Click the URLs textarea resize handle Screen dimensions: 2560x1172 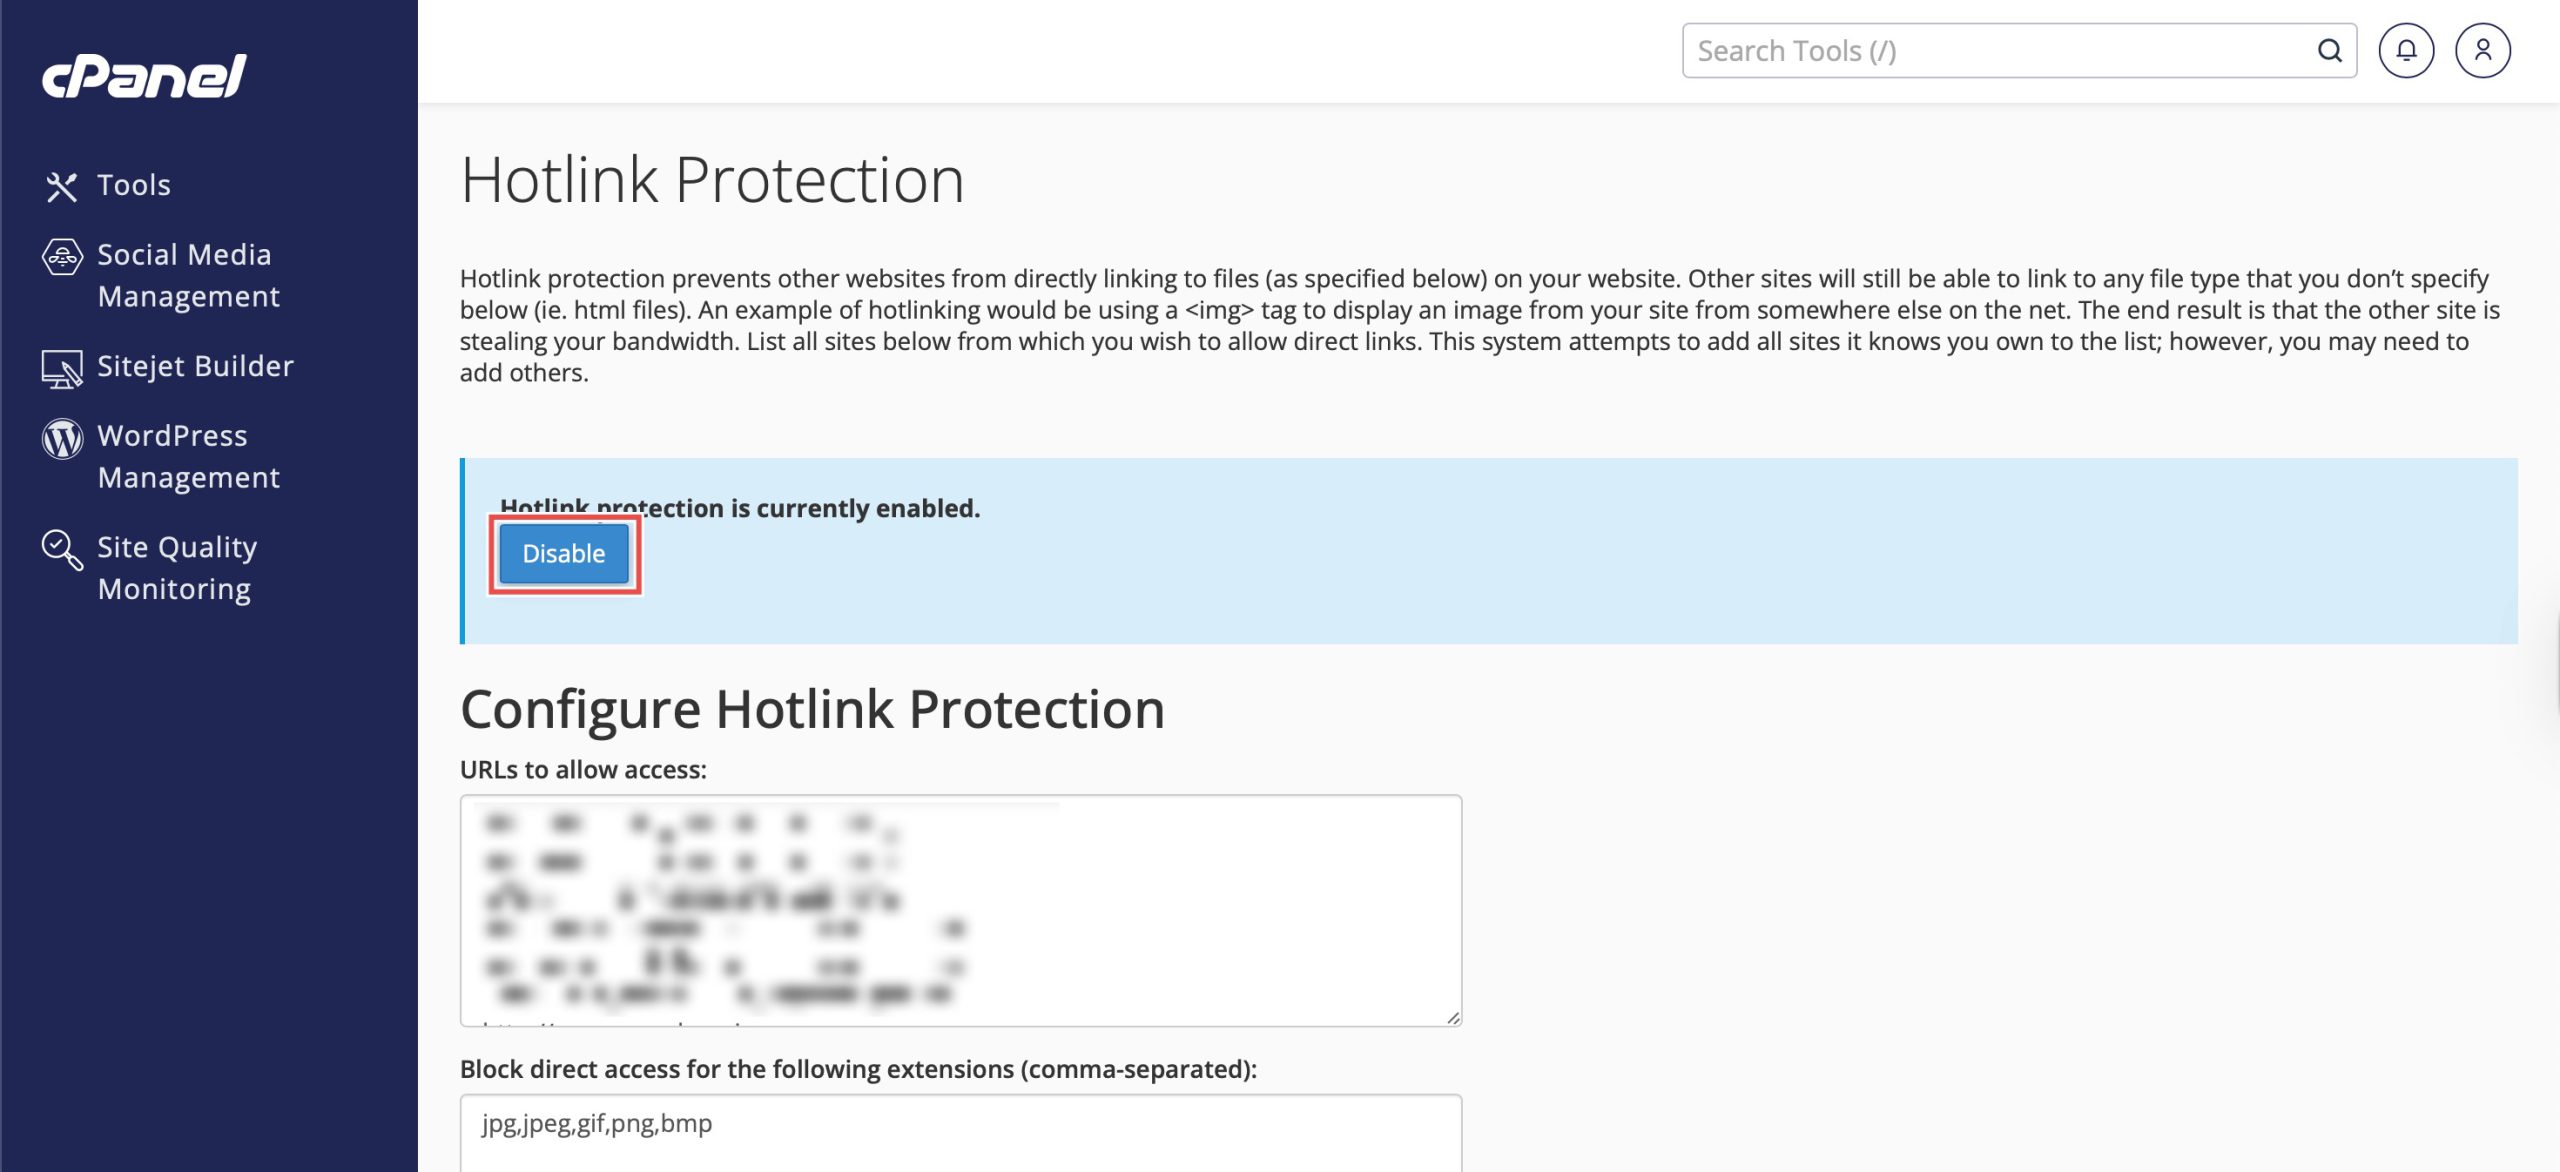[1453, 1017]
